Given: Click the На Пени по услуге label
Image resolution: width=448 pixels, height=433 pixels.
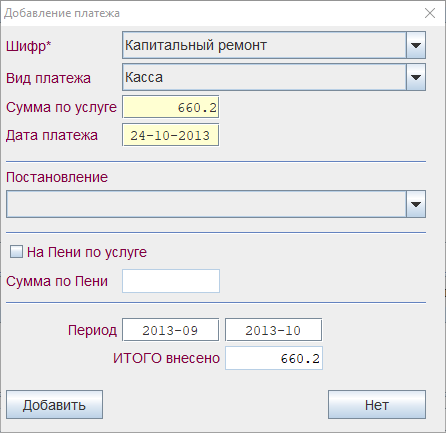Looking at the screenshot, I should 87,252.
